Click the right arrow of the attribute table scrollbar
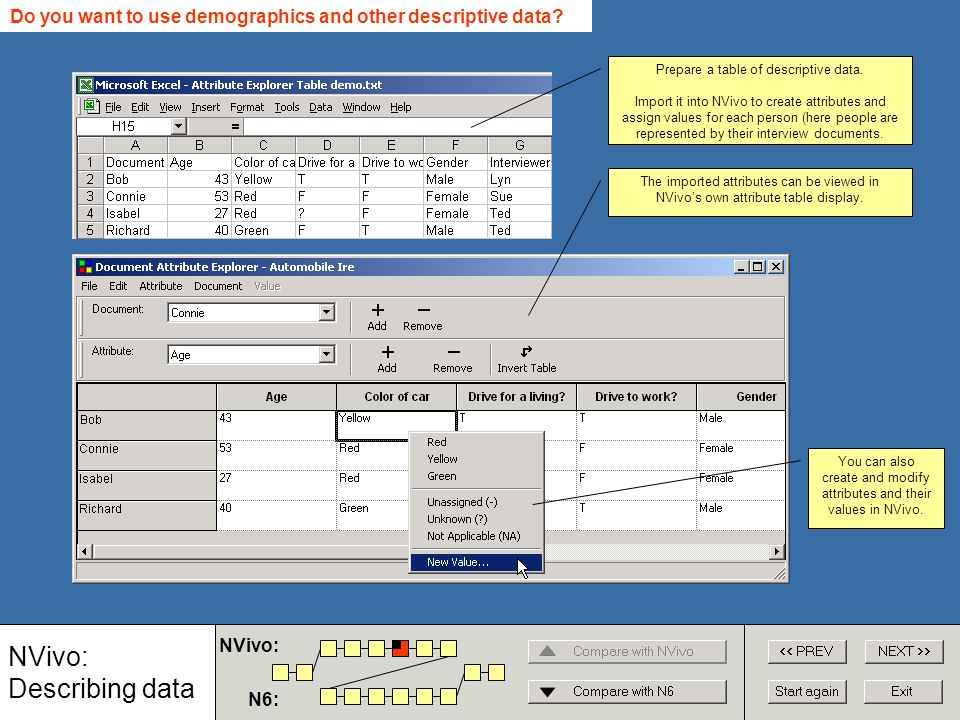 click(777, 552)
